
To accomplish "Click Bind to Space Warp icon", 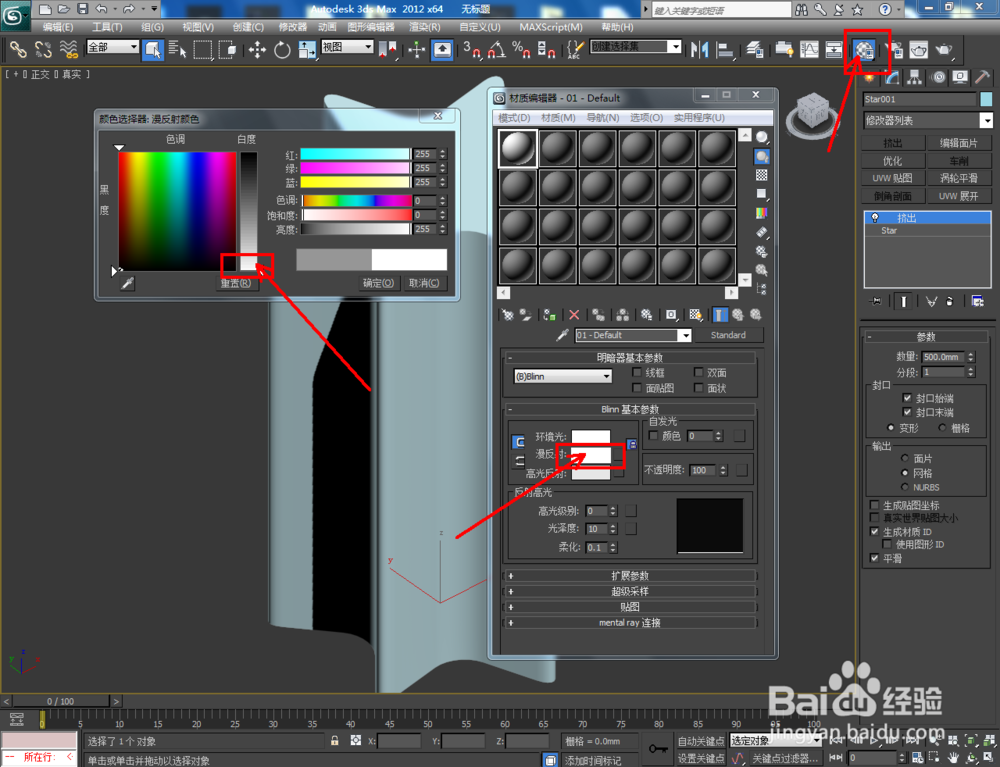I will (68, 49).
